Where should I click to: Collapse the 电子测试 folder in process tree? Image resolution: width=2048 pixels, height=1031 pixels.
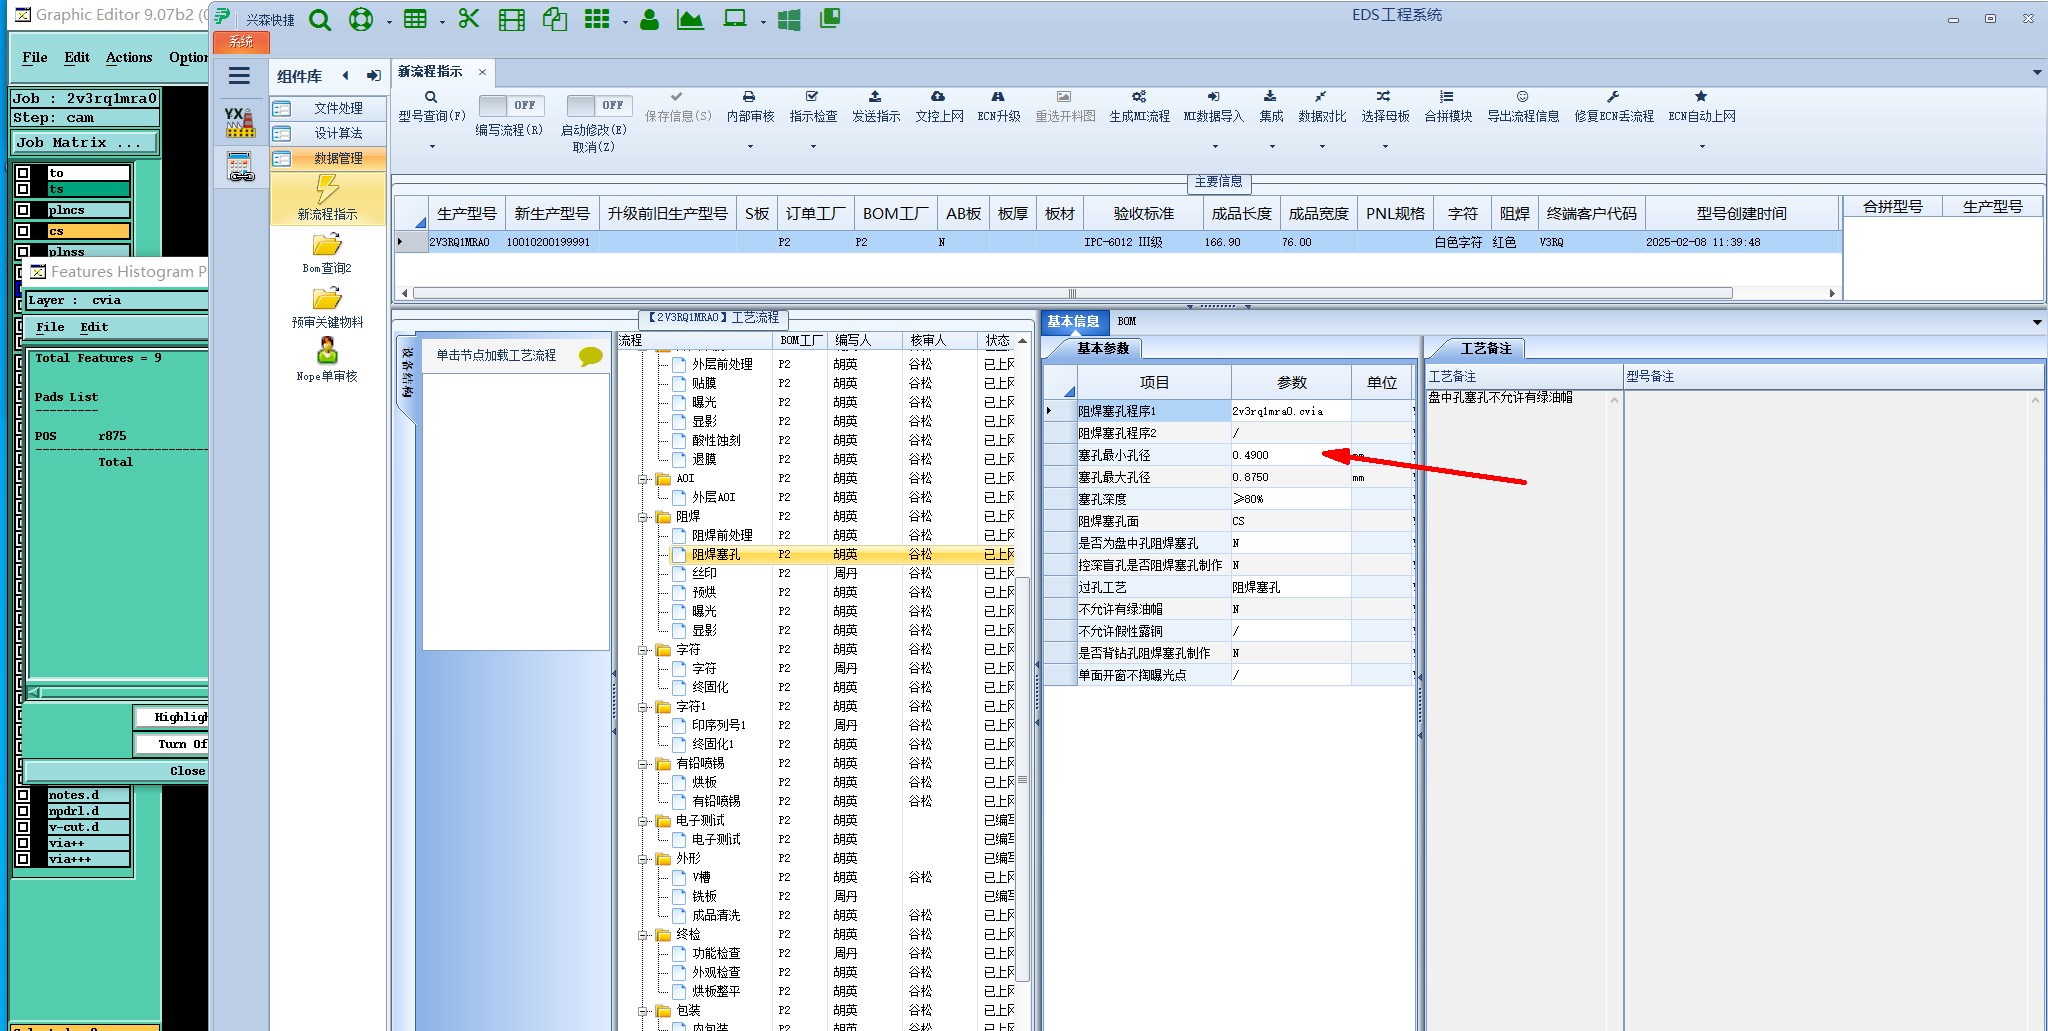(x=644, y=821)
